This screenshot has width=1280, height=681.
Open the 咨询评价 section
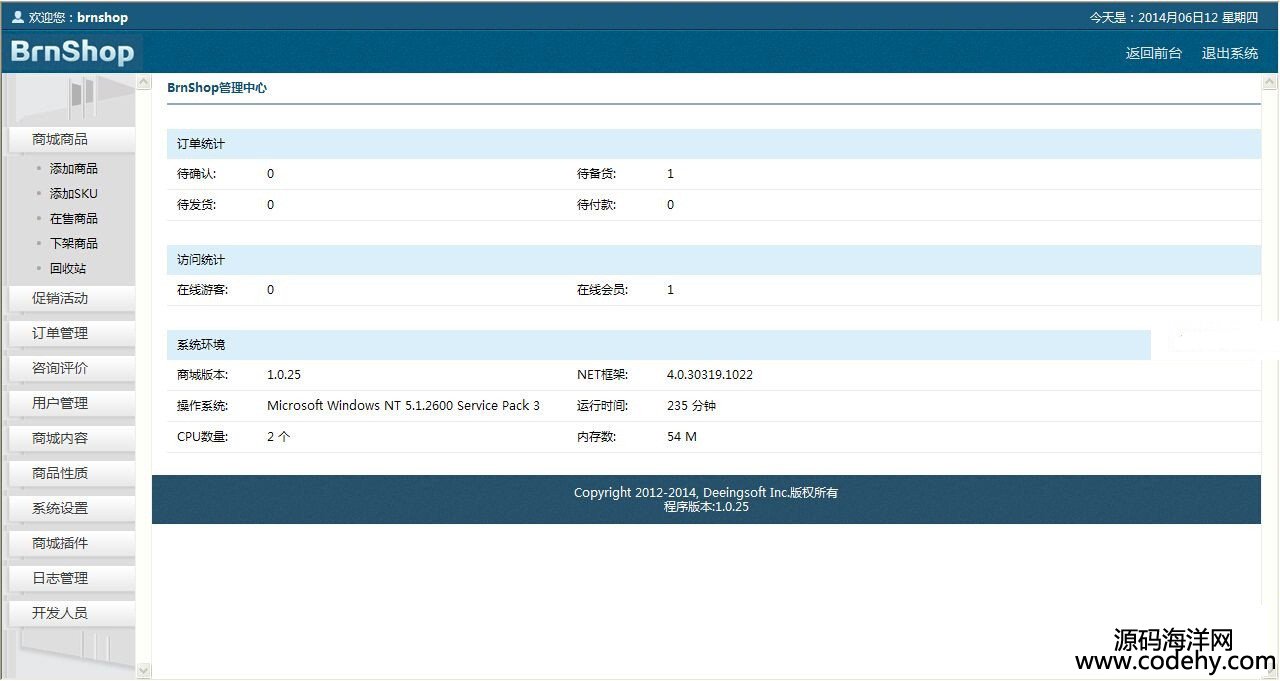pyautogui.click(x=60, y=368)
